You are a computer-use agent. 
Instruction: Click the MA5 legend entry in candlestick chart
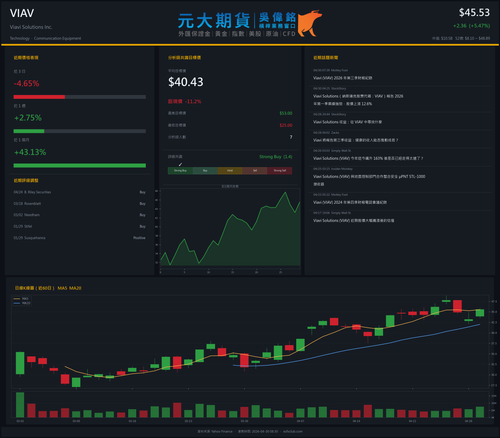21,299
